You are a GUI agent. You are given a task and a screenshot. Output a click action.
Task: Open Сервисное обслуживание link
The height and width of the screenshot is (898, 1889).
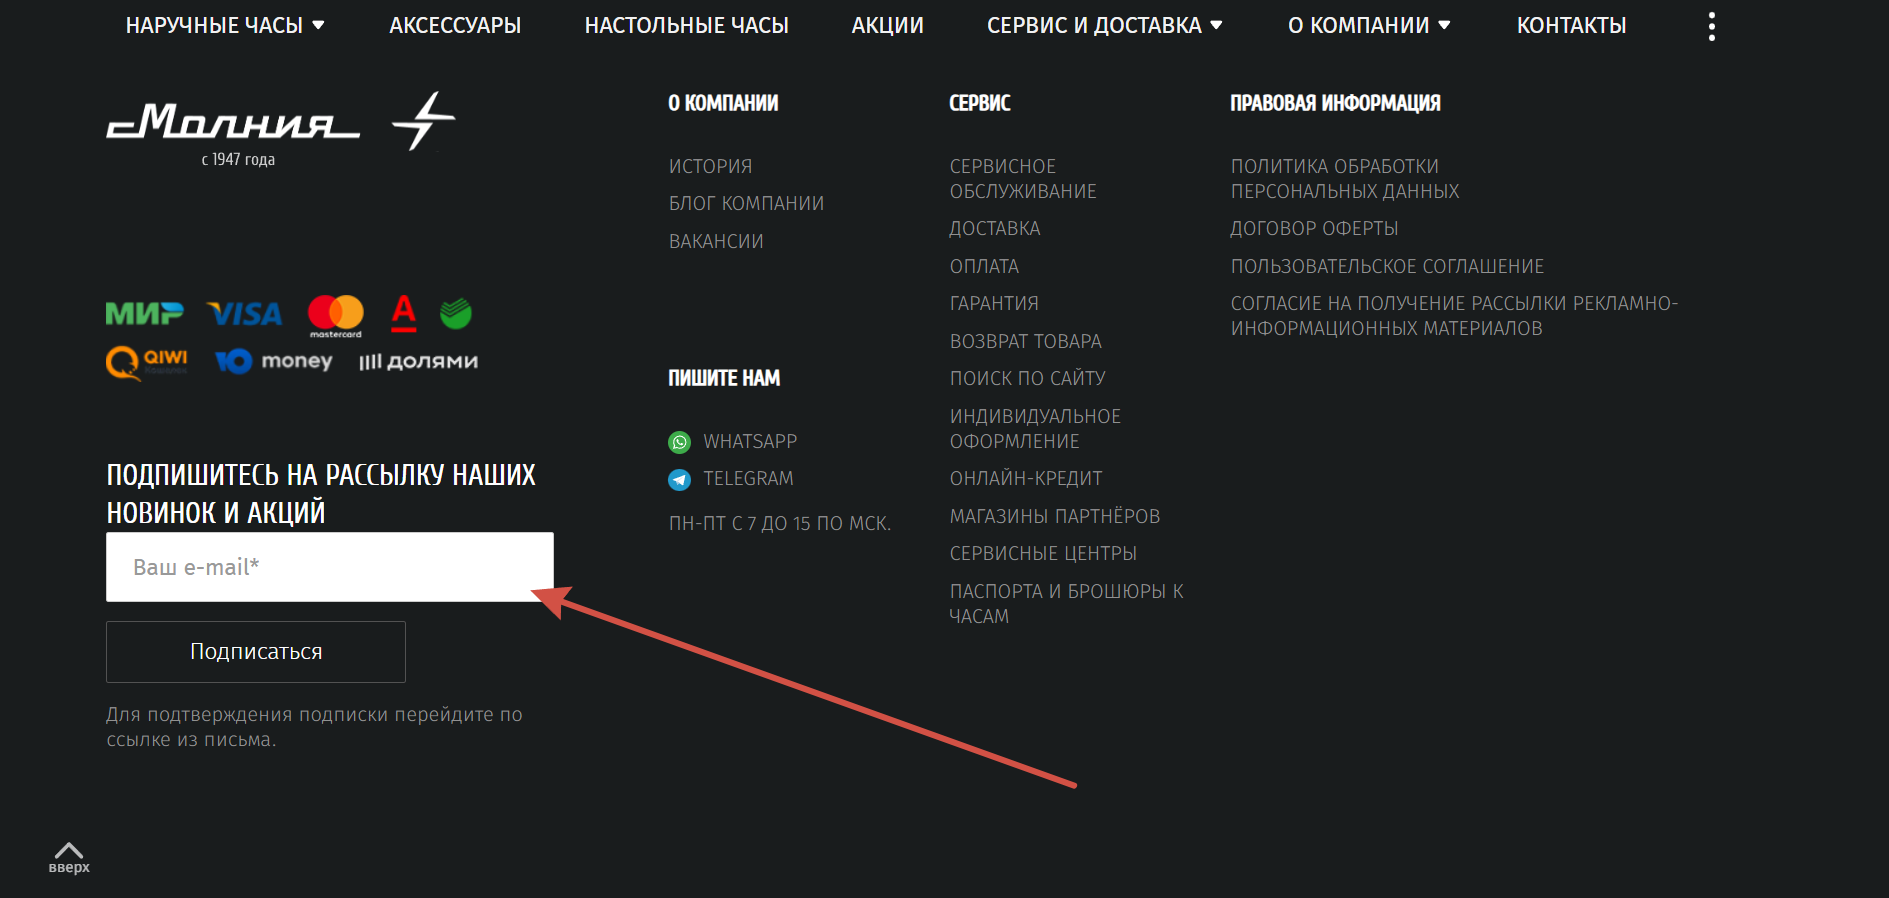tap(1023, 178)
